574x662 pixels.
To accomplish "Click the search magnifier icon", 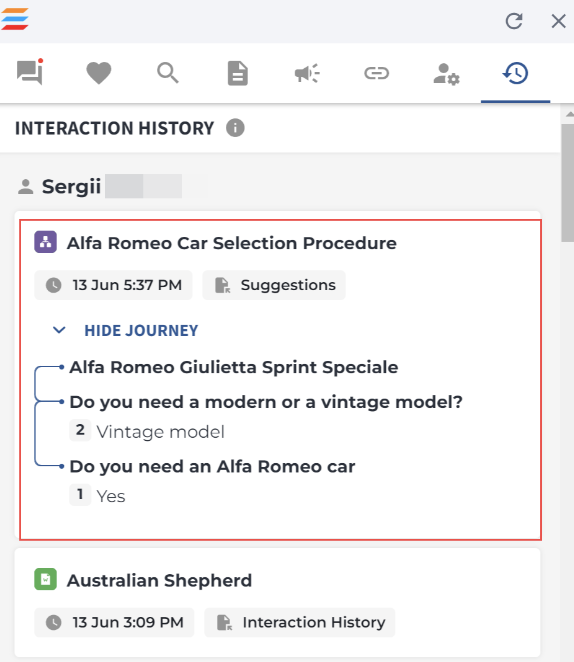I will click(168, 73).
